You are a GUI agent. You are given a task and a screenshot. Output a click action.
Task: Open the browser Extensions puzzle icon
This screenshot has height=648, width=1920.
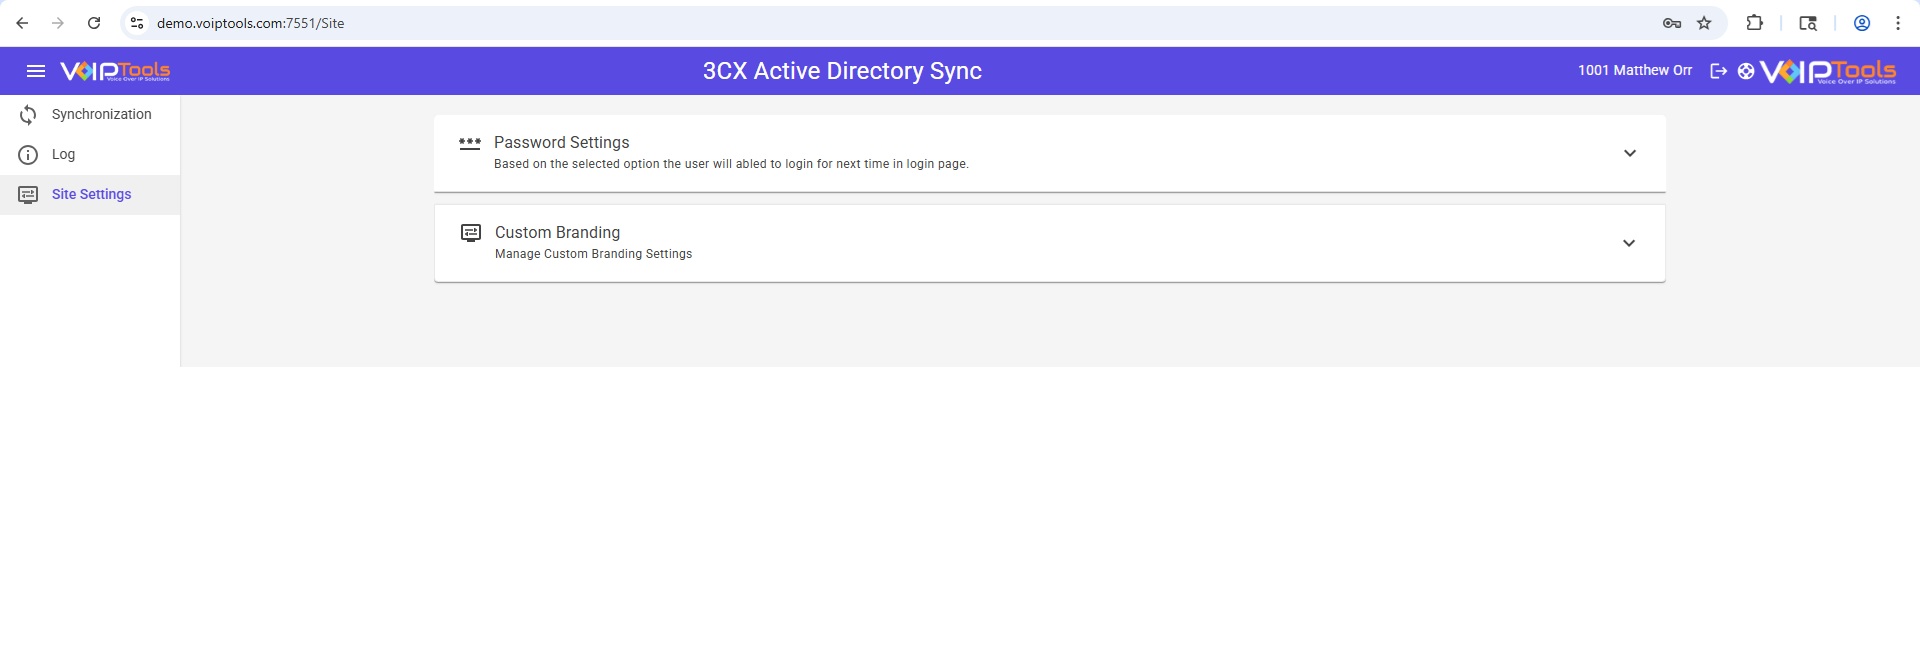[1754, 23]
